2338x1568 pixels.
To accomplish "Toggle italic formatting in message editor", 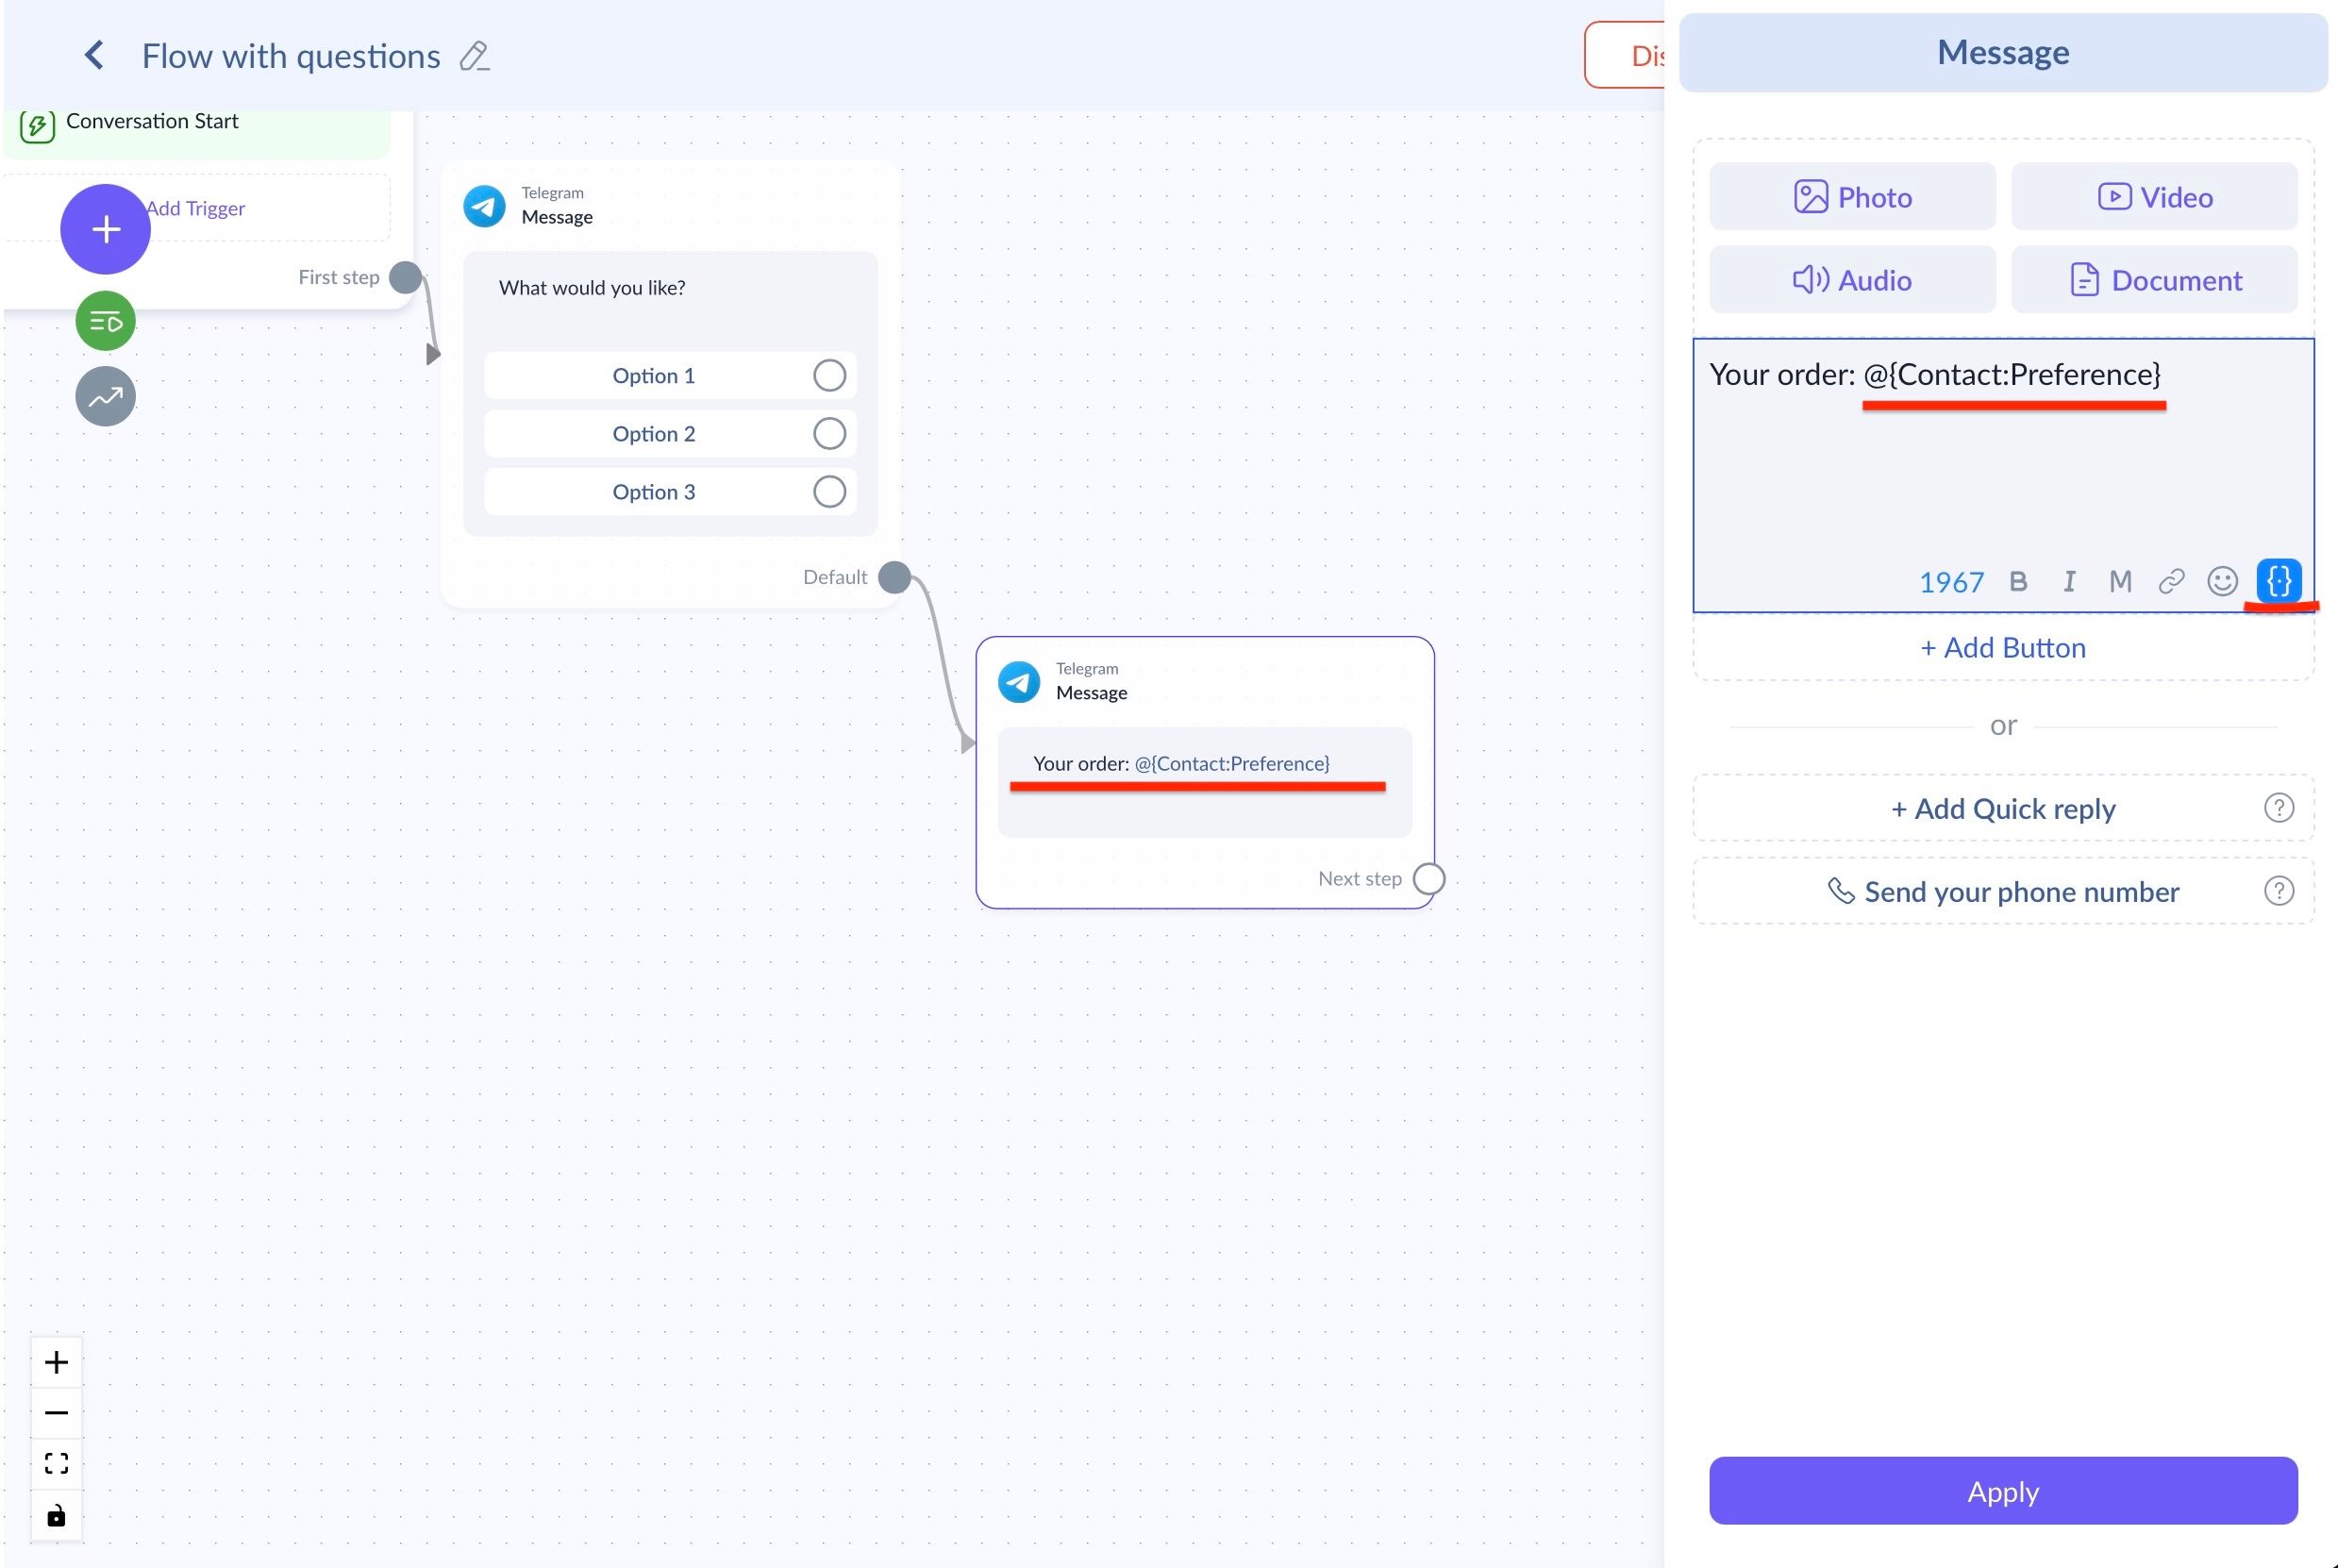I will click(x=2069, y=581).
